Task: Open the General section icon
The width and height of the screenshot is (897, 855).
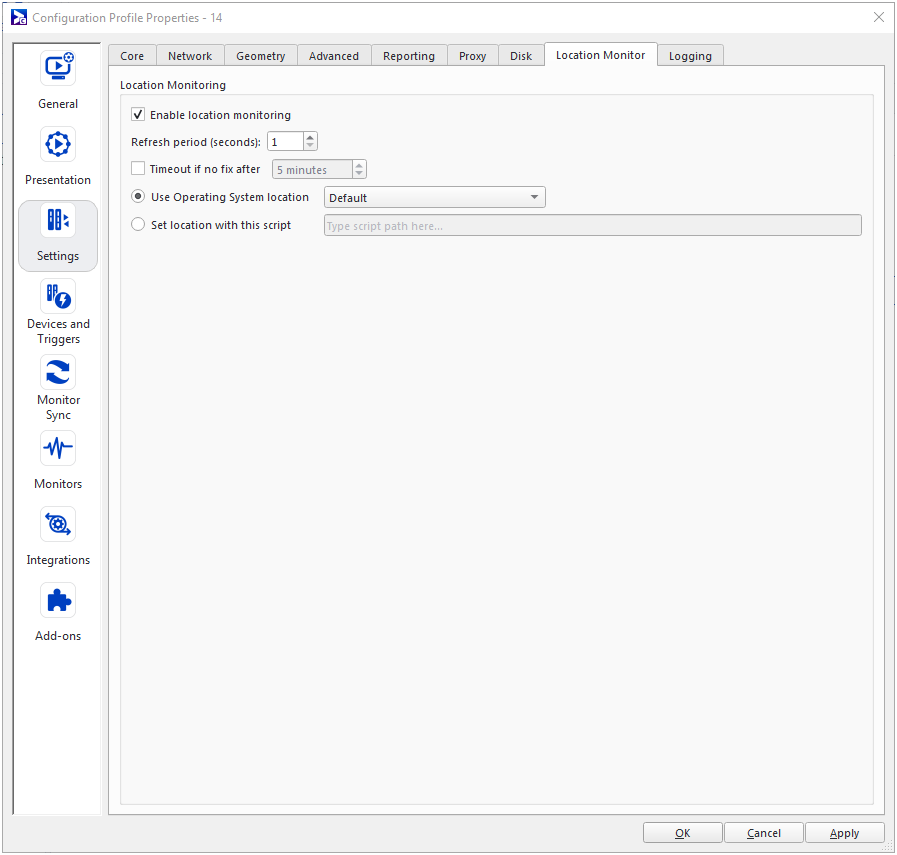Action: 58,68
